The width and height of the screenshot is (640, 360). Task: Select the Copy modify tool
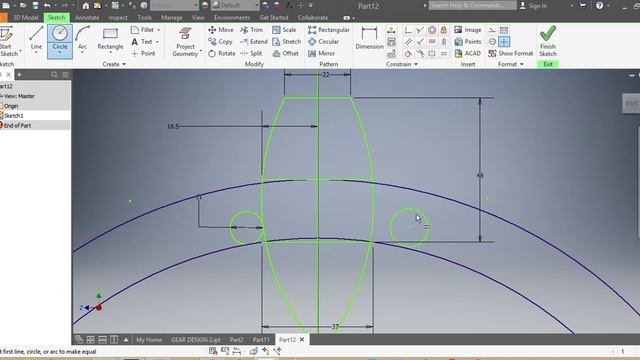(220, 42)
